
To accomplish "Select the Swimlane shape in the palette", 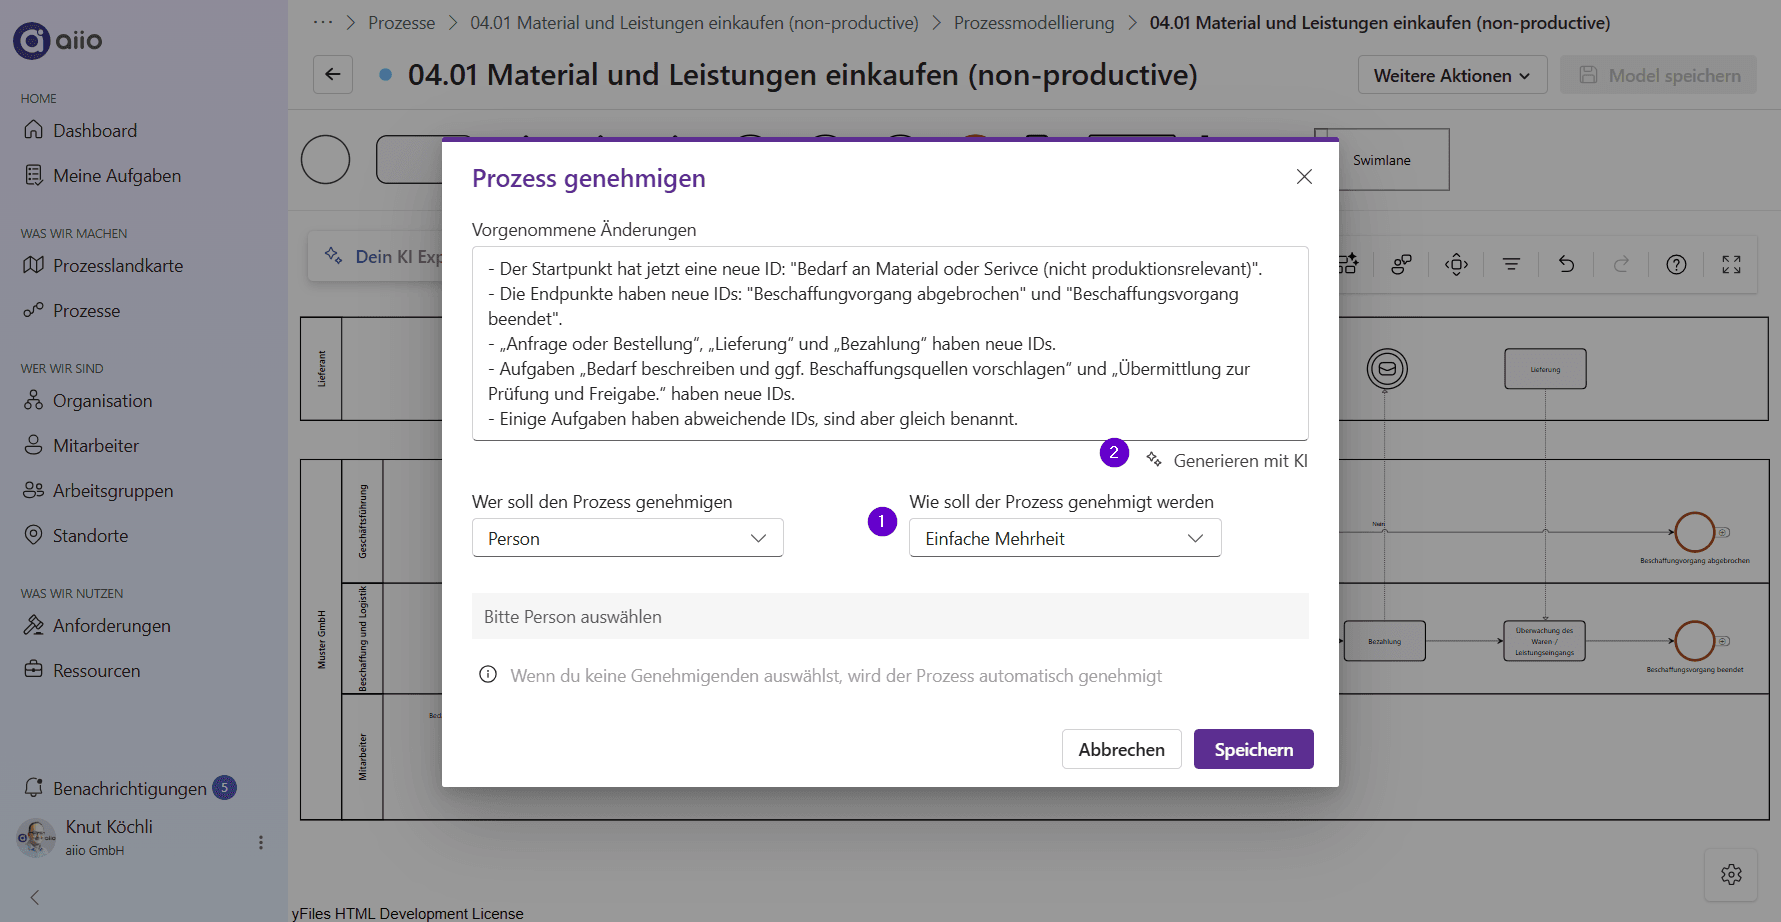I will [x=1382, y=160].
